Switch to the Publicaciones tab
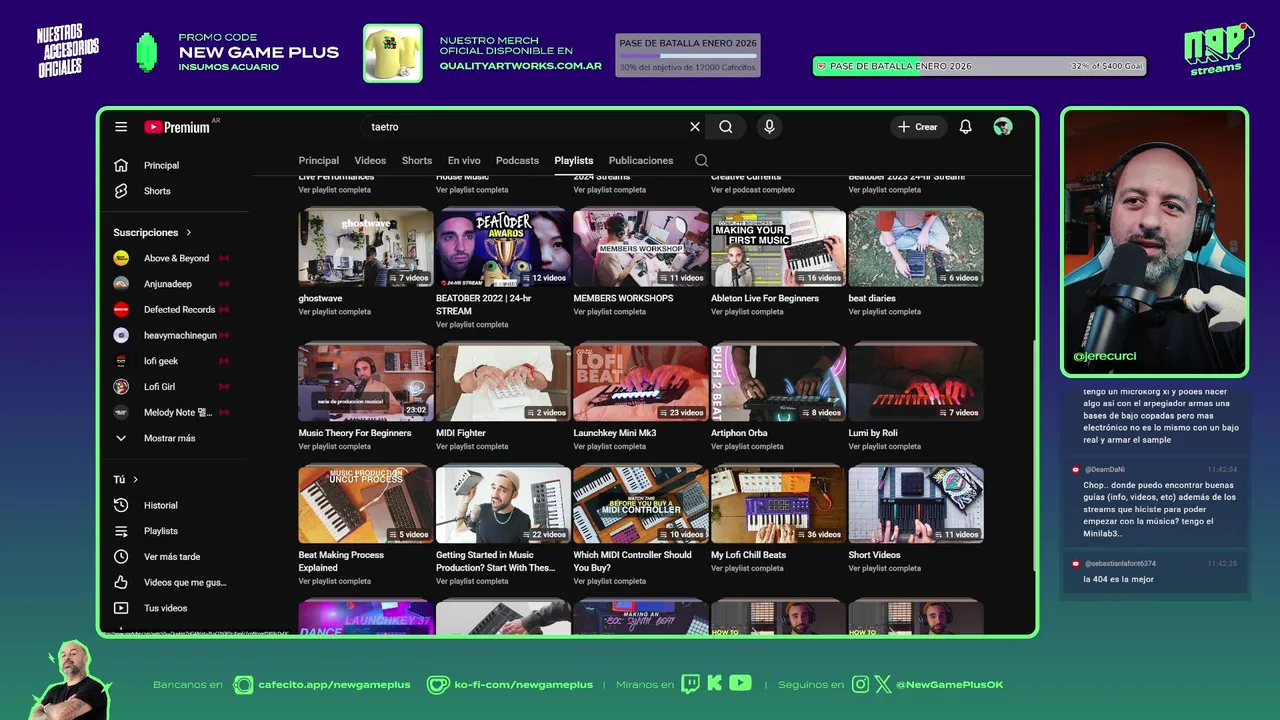 (x=641, y=160)
